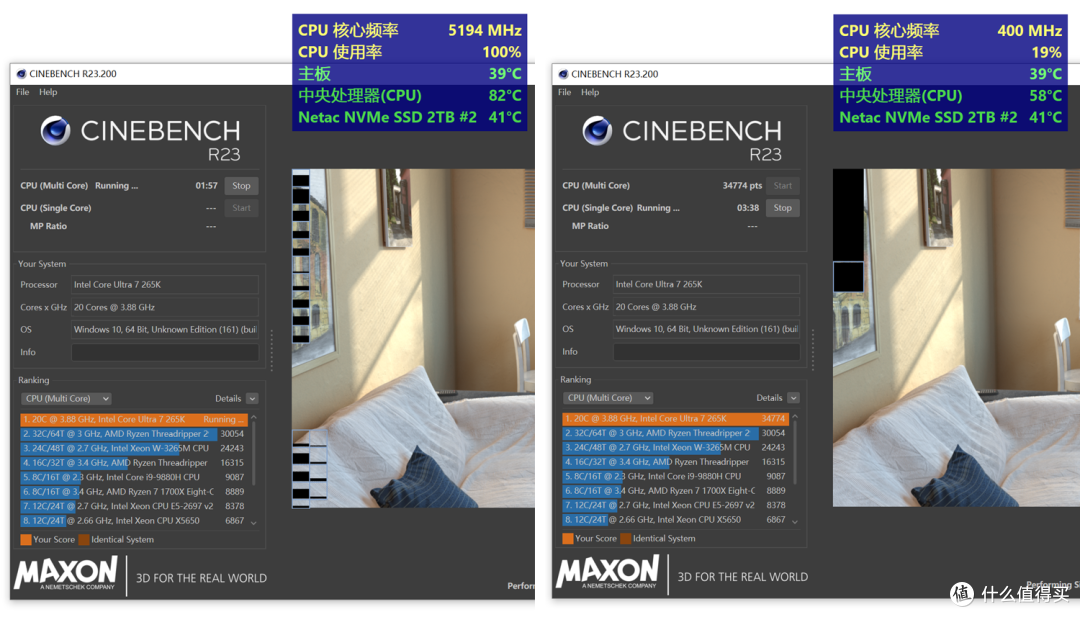Open CPU (Multi Core) ranking dropdown, right window

(x=608, y=398)
